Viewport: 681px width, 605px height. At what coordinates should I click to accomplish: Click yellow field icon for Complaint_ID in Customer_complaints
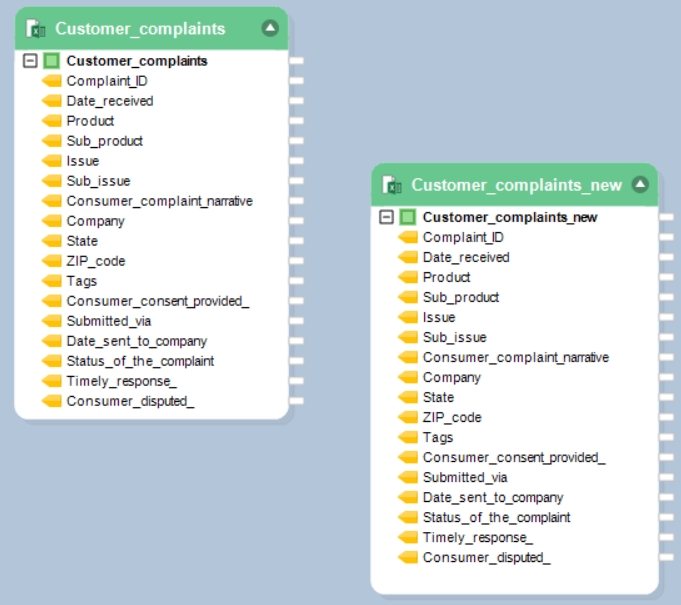pyautogui.click(x=52, y=81)
